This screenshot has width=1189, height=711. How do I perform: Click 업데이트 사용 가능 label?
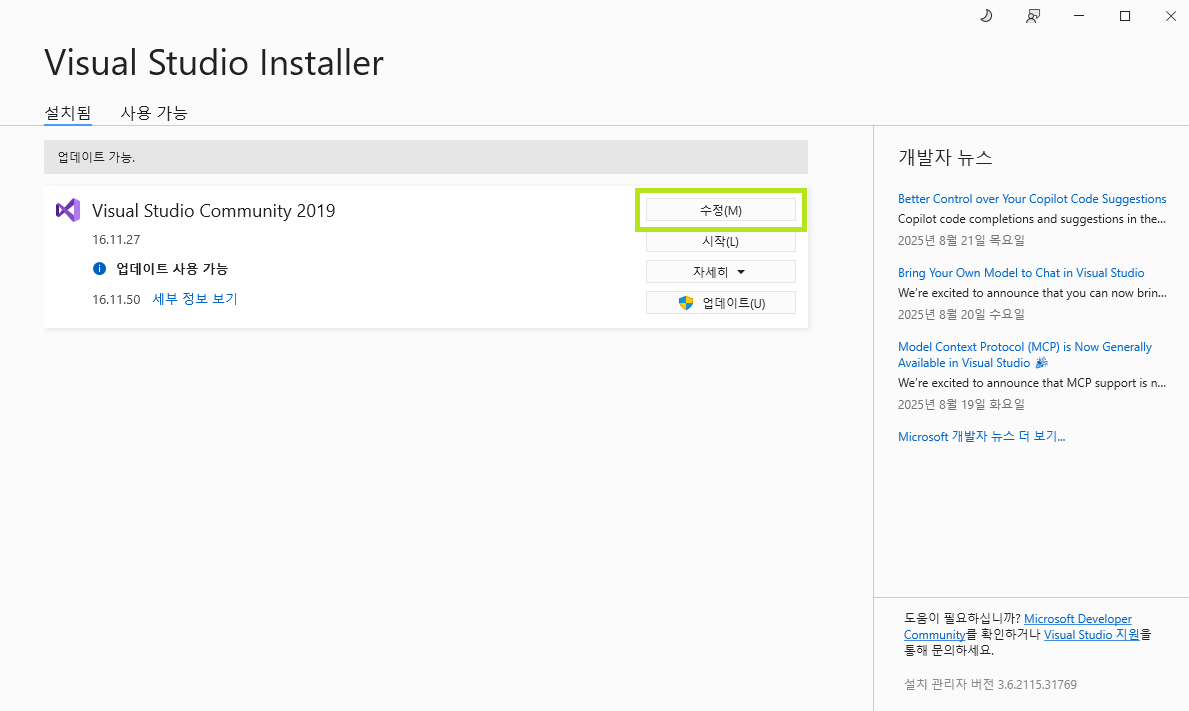point(172,268)
